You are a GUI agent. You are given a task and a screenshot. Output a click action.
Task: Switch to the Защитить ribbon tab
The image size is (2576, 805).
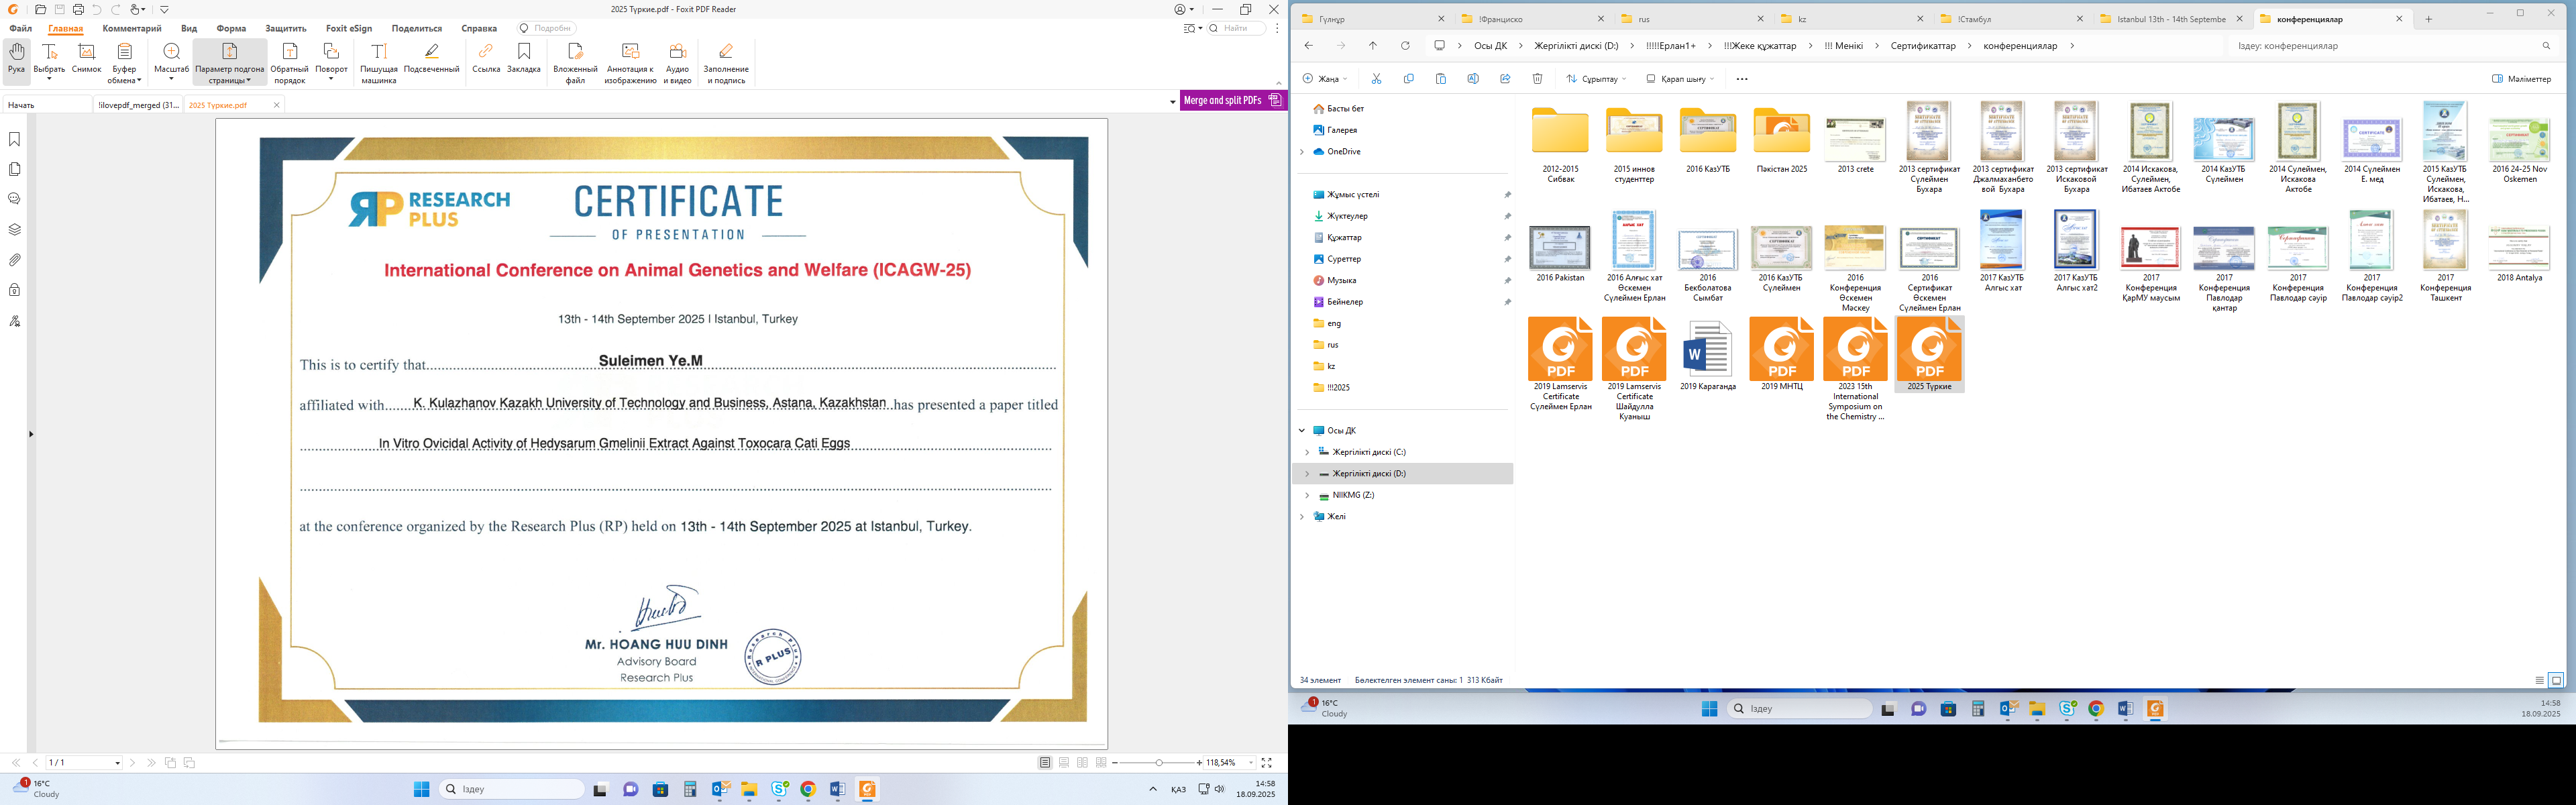coord(286,28)
